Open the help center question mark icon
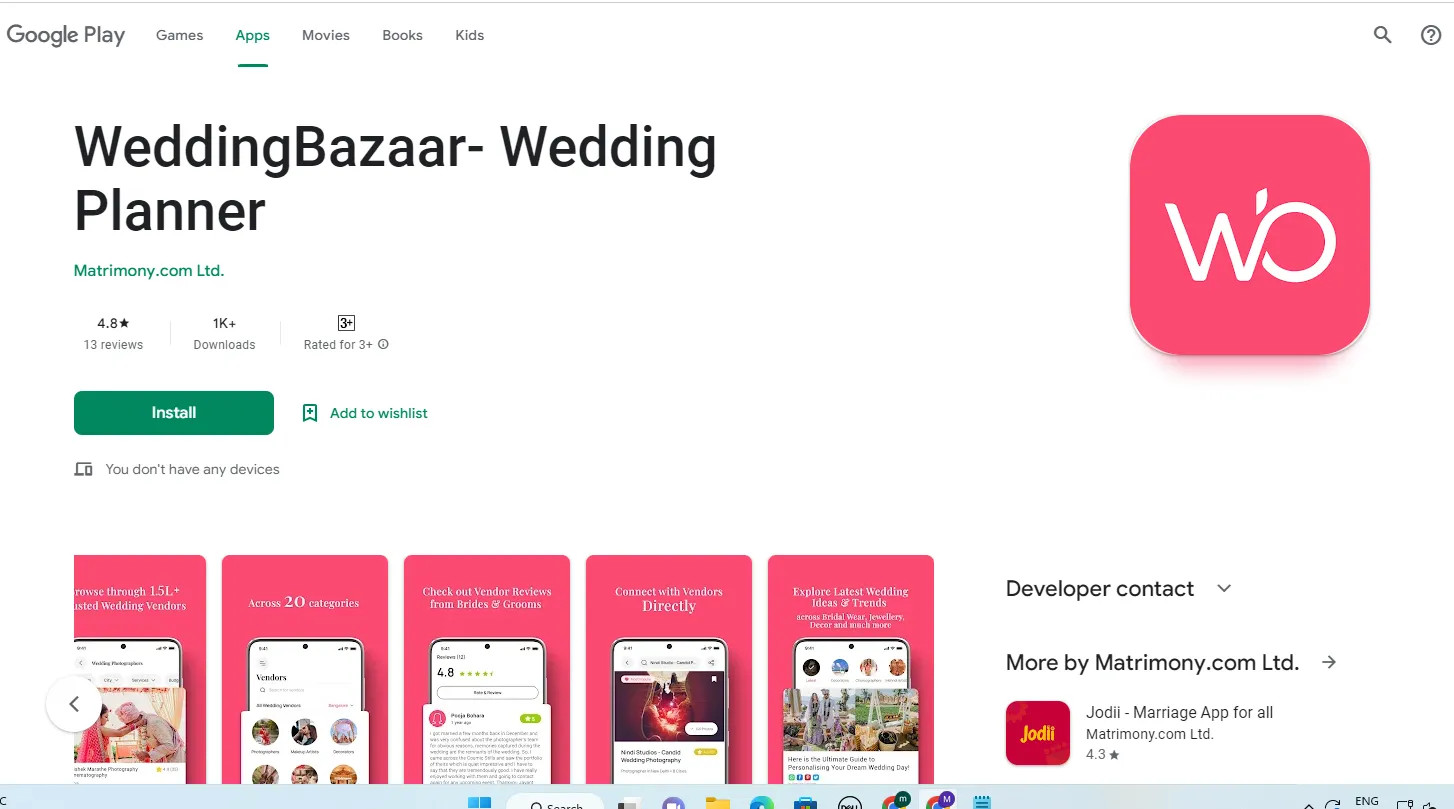Viewport: 1454px width, 809px height. 1431,35
